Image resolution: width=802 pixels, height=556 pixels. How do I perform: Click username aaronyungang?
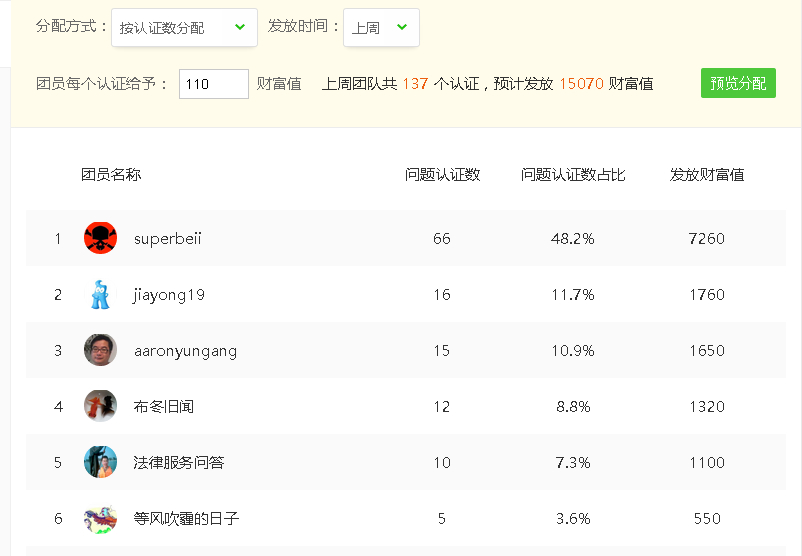(x=185, y=351)
